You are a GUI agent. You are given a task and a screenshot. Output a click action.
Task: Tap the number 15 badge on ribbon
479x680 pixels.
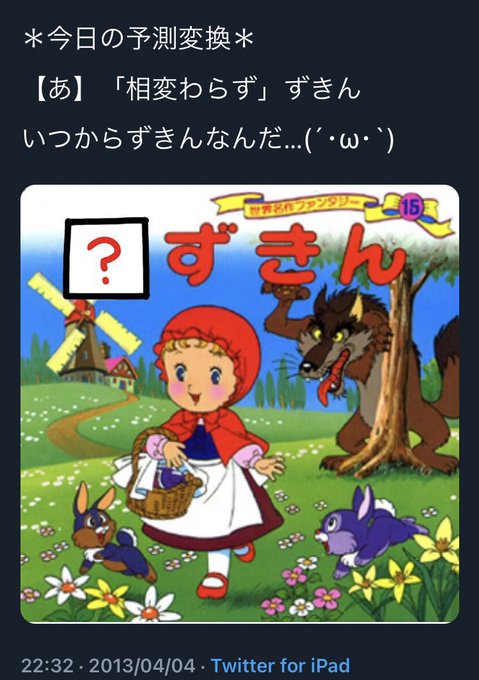[x=411, y=208]
